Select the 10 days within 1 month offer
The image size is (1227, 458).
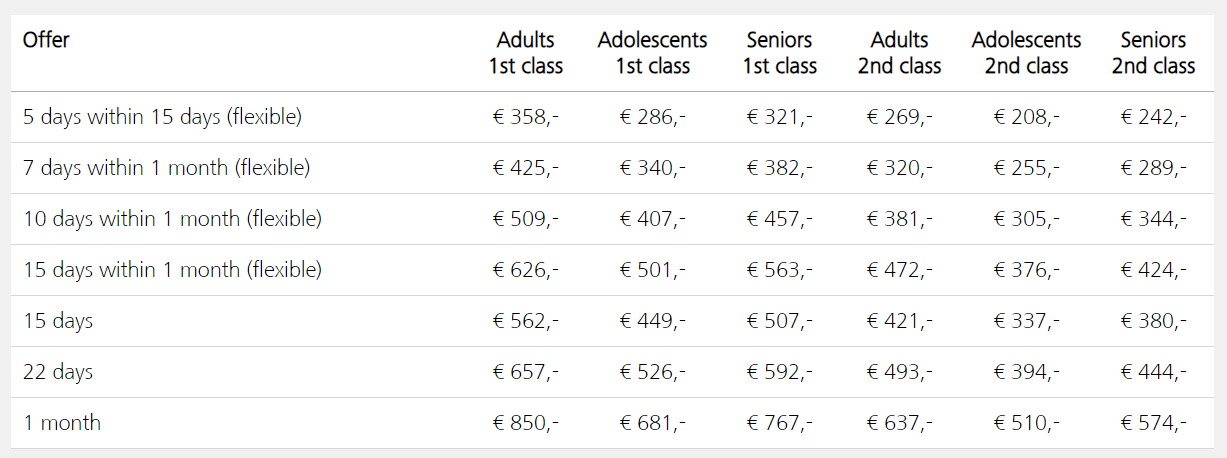(x=172, y=219)
